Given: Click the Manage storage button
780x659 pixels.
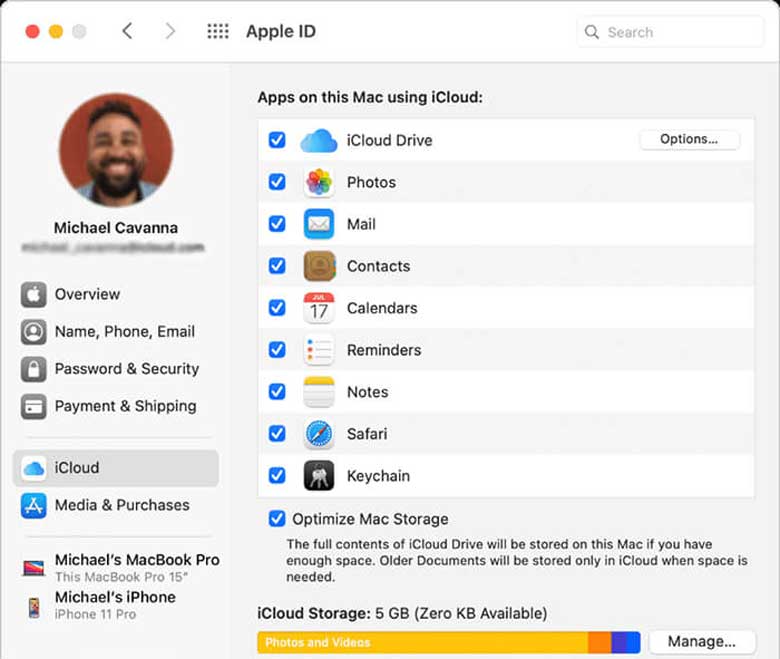Looking at the screenshot, I should [701, 642].
